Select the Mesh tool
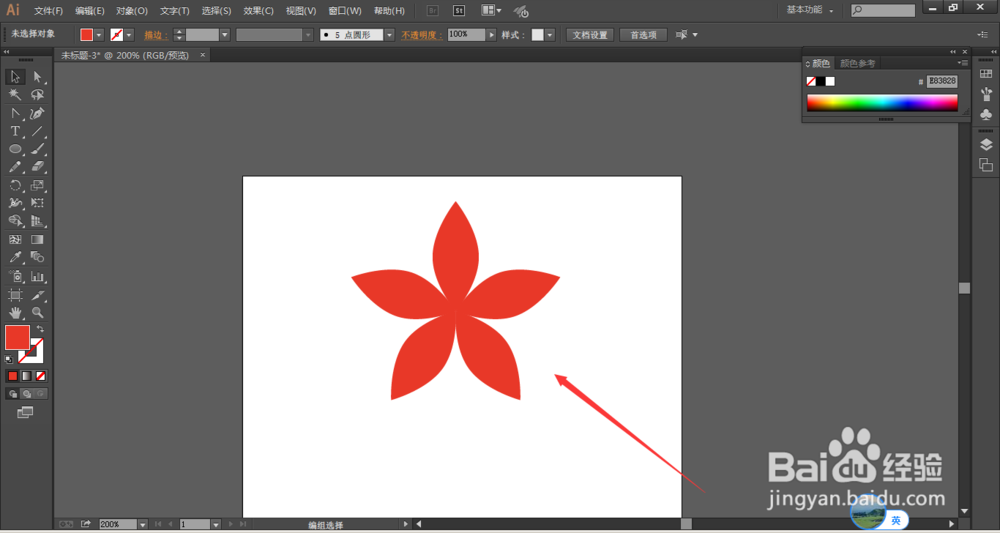Viewport: 1000px width, 533px height. (15, 240)
